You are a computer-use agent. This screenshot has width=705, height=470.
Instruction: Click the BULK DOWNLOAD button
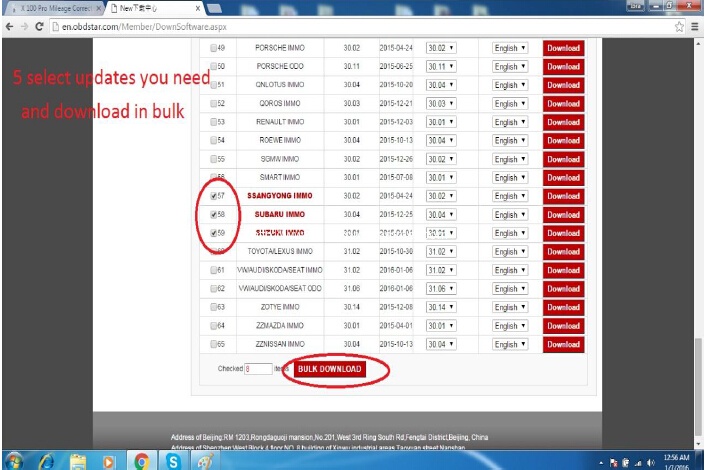click(x=330, y=369)
